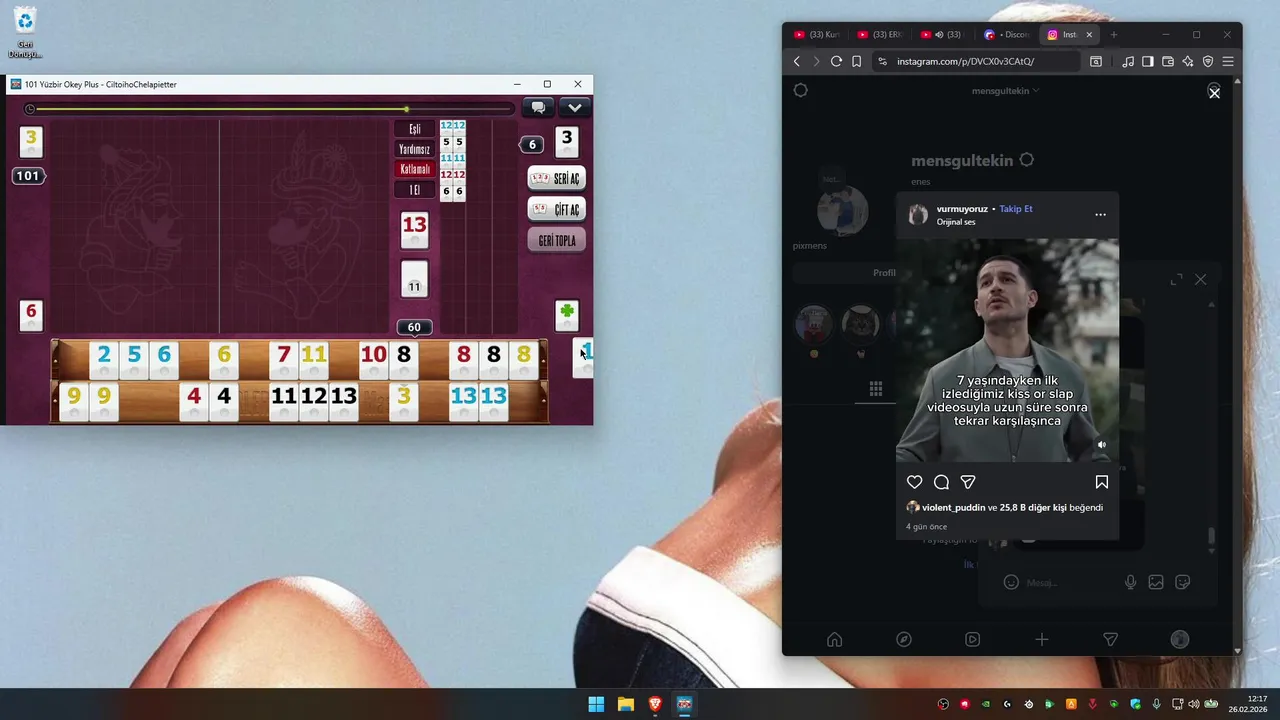Select the blue 5 tile on rack
This screenshot has width=1280, height=720.
(134, 359)
